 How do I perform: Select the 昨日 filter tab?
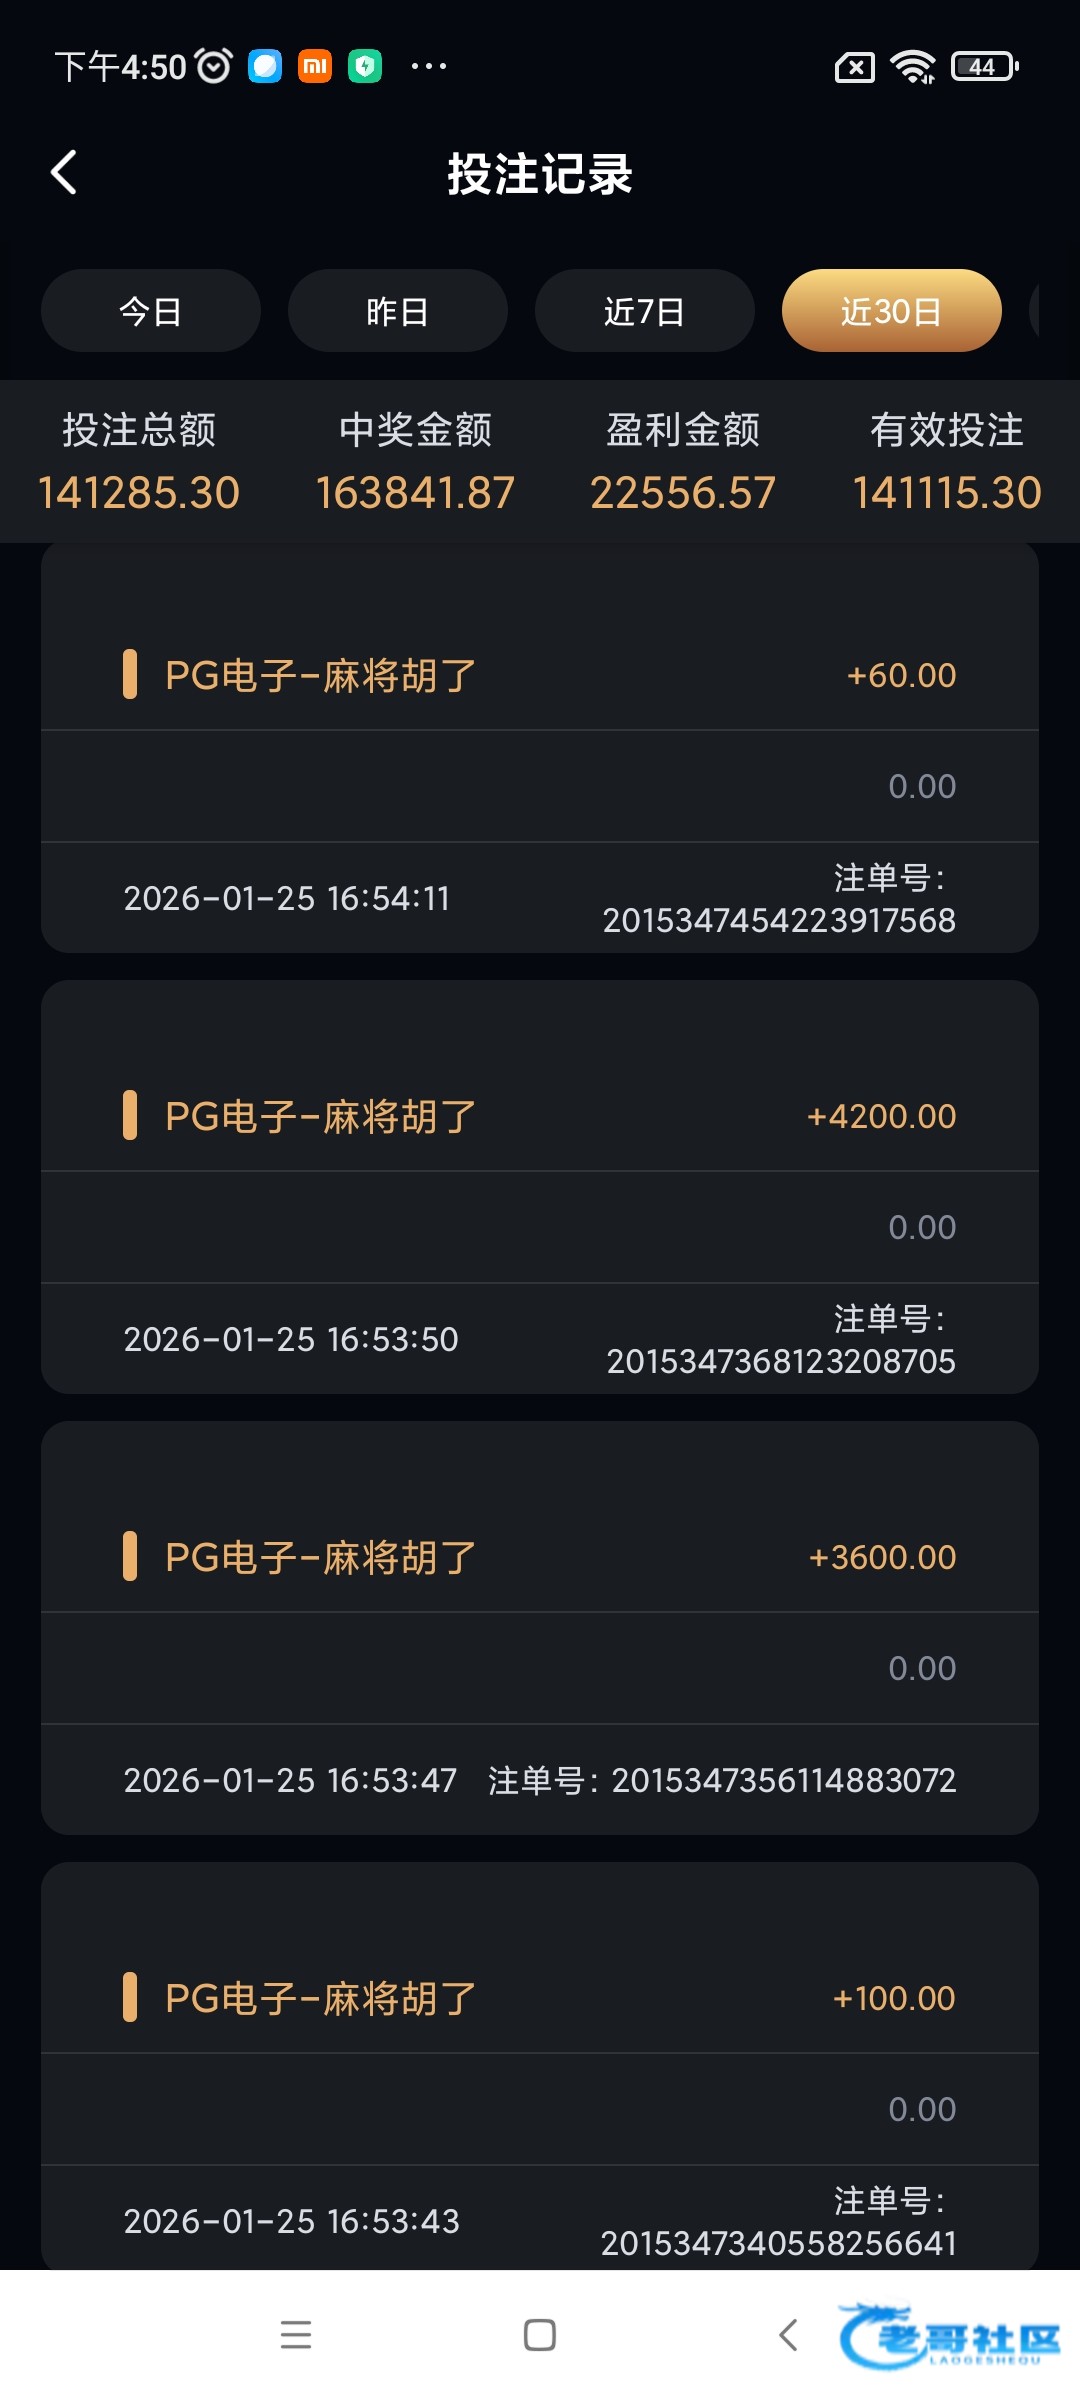(398, 311)
